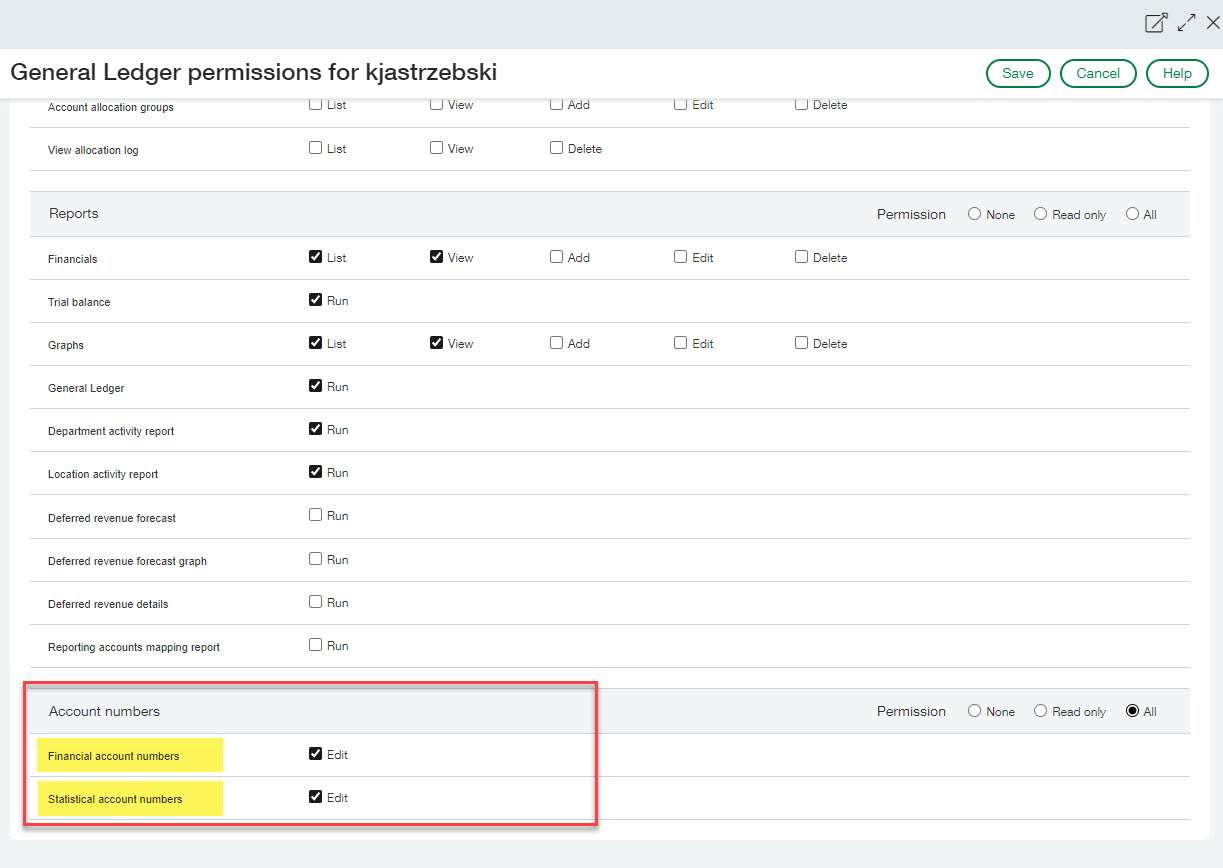Select Read only permission for Reports
Viewport: 1223px width, 868px height.
[x=1040, y=214]
